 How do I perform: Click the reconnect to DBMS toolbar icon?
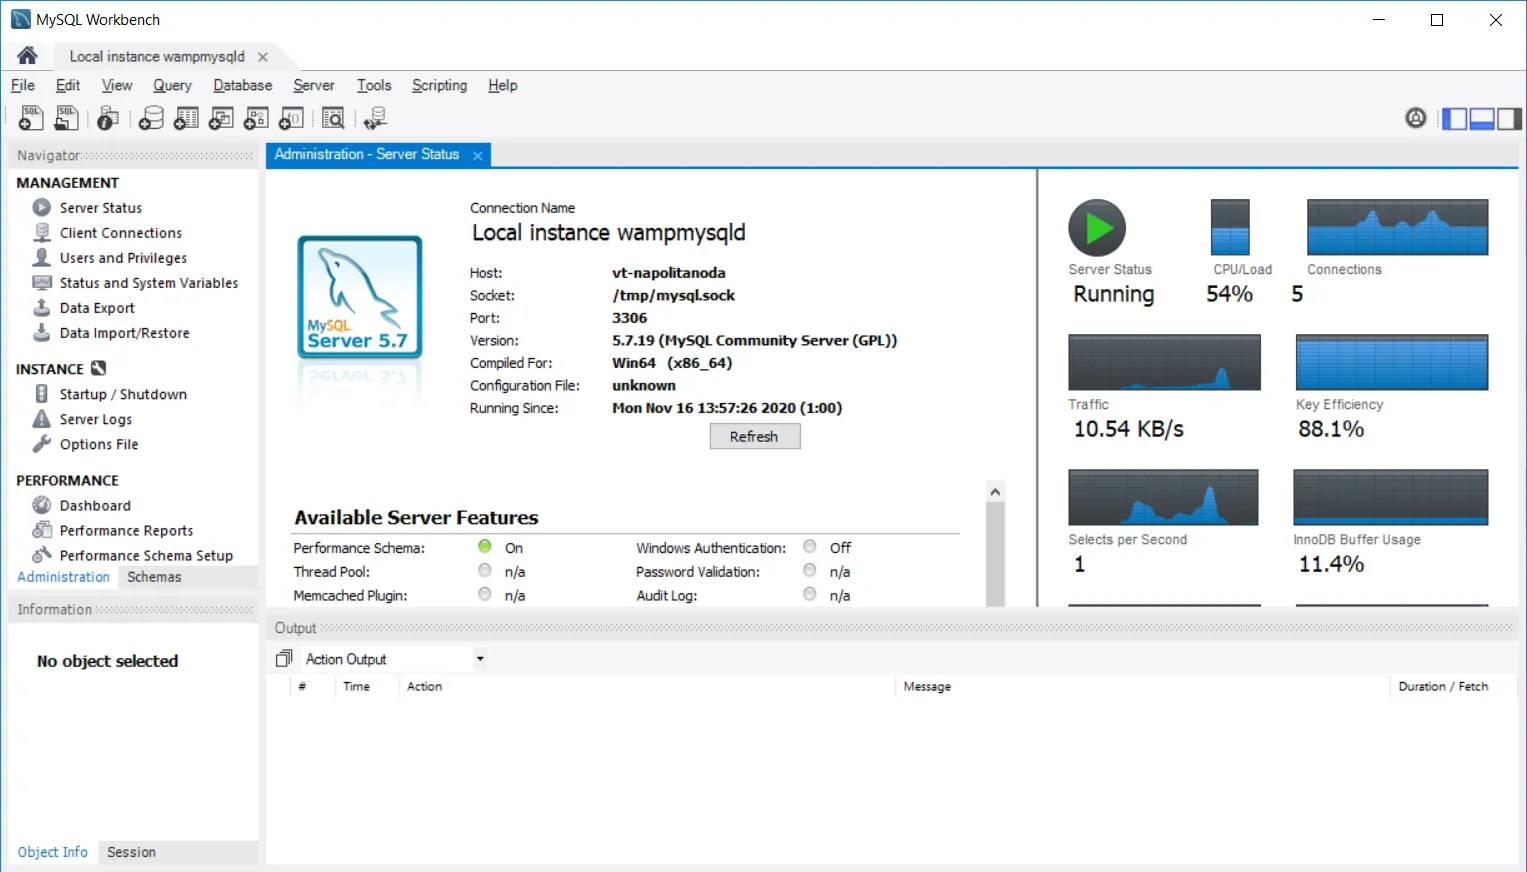coord(376,118)
